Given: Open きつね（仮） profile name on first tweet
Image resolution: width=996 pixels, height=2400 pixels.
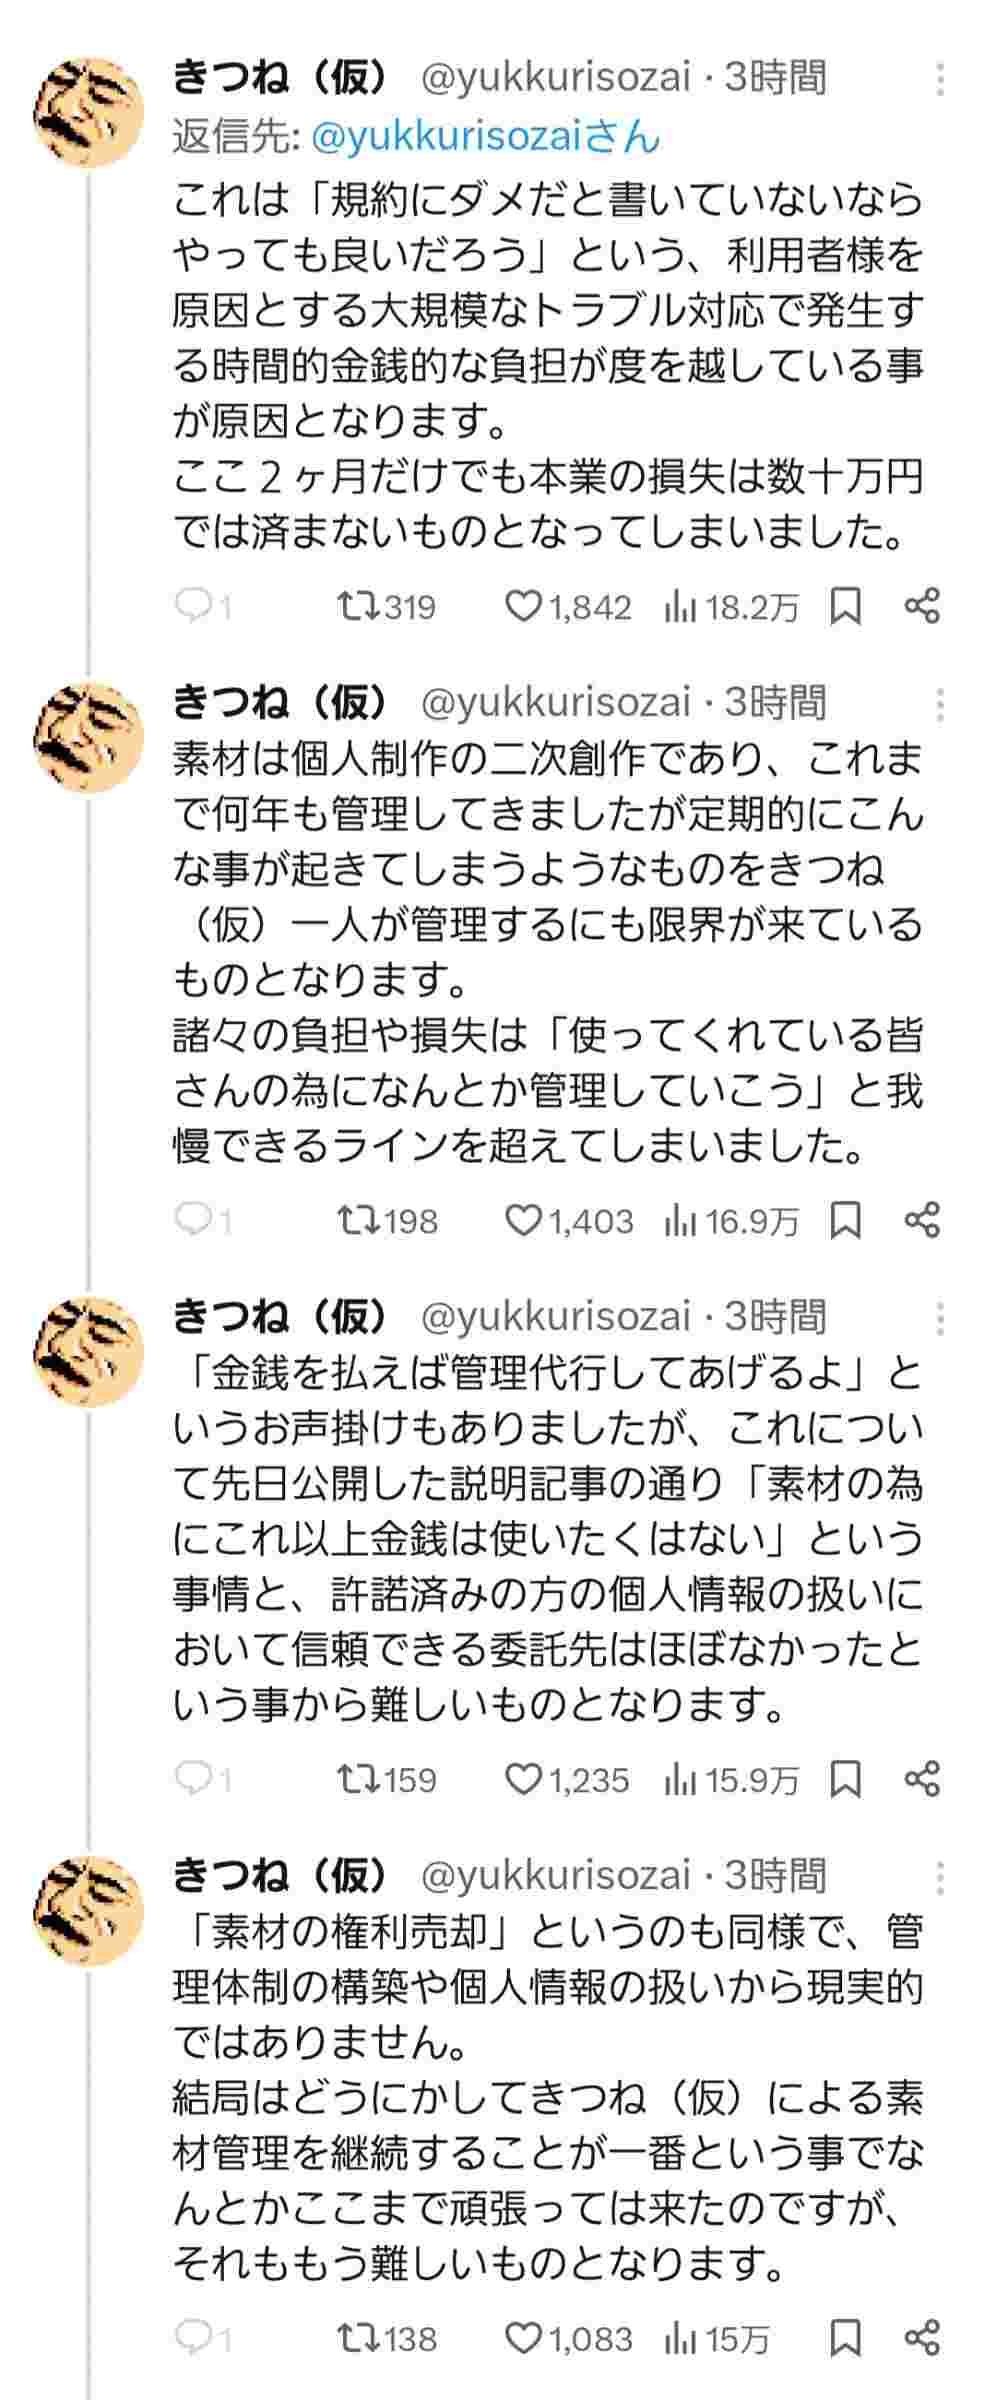Looking at the screenshot, I should pyautogui.click(x=280, y=78).
